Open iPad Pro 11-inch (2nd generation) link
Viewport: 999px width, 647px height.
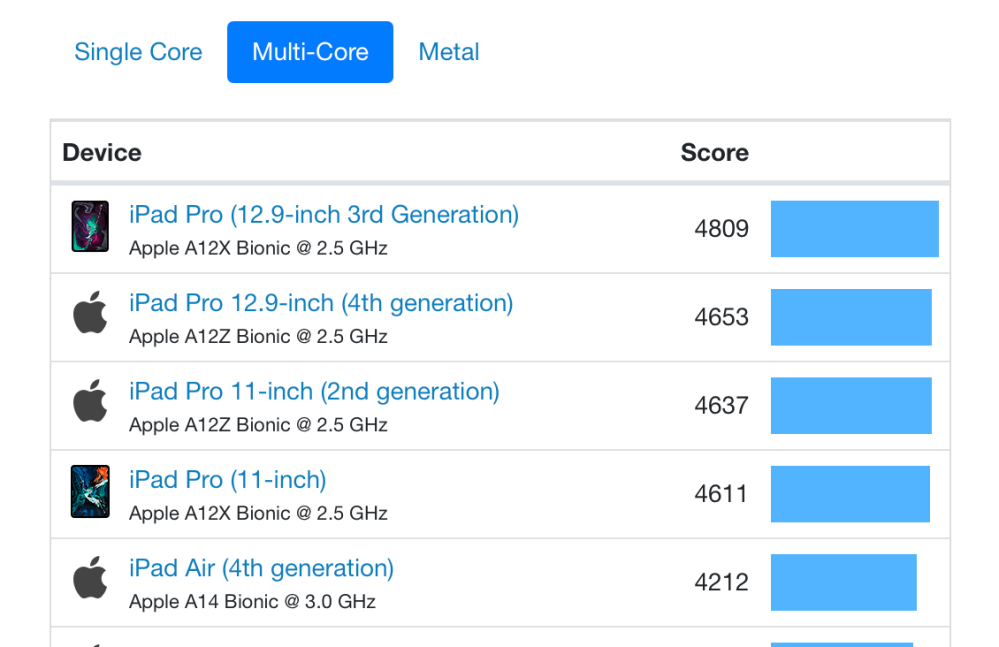click(314, 392)
